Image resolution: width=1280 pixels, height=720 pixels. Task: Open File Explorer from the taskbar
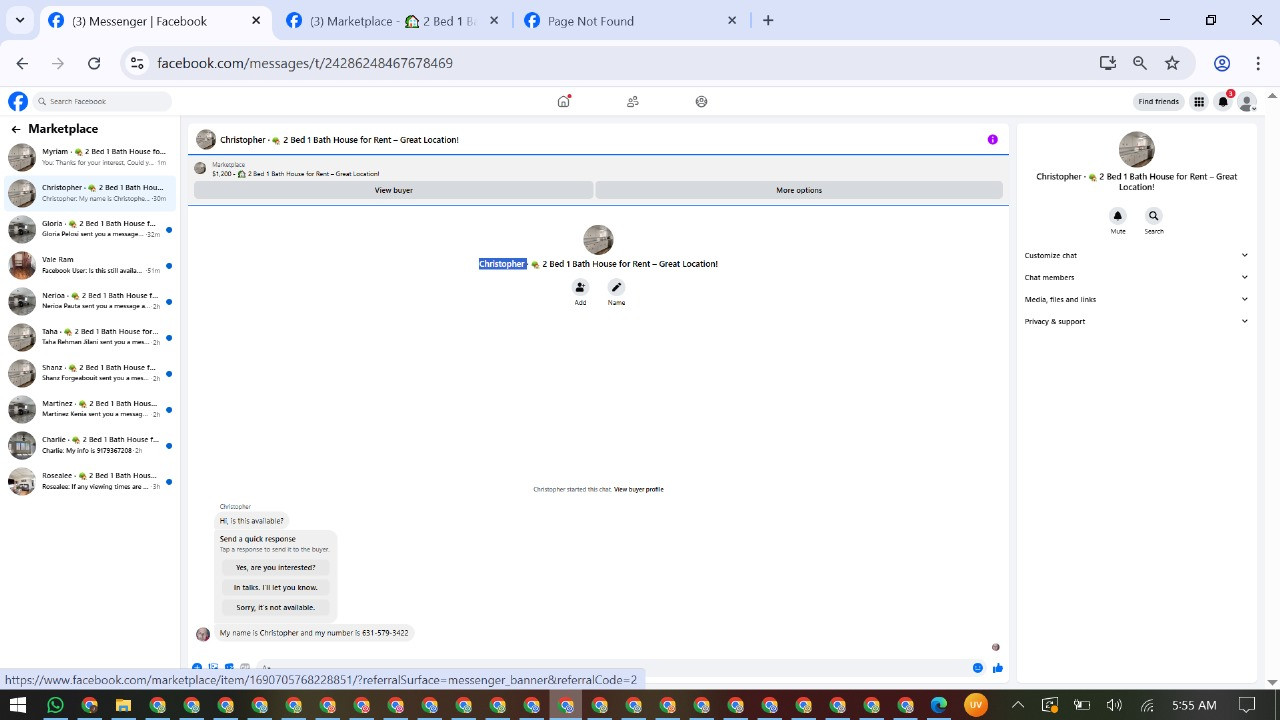(x=123, y=705)
